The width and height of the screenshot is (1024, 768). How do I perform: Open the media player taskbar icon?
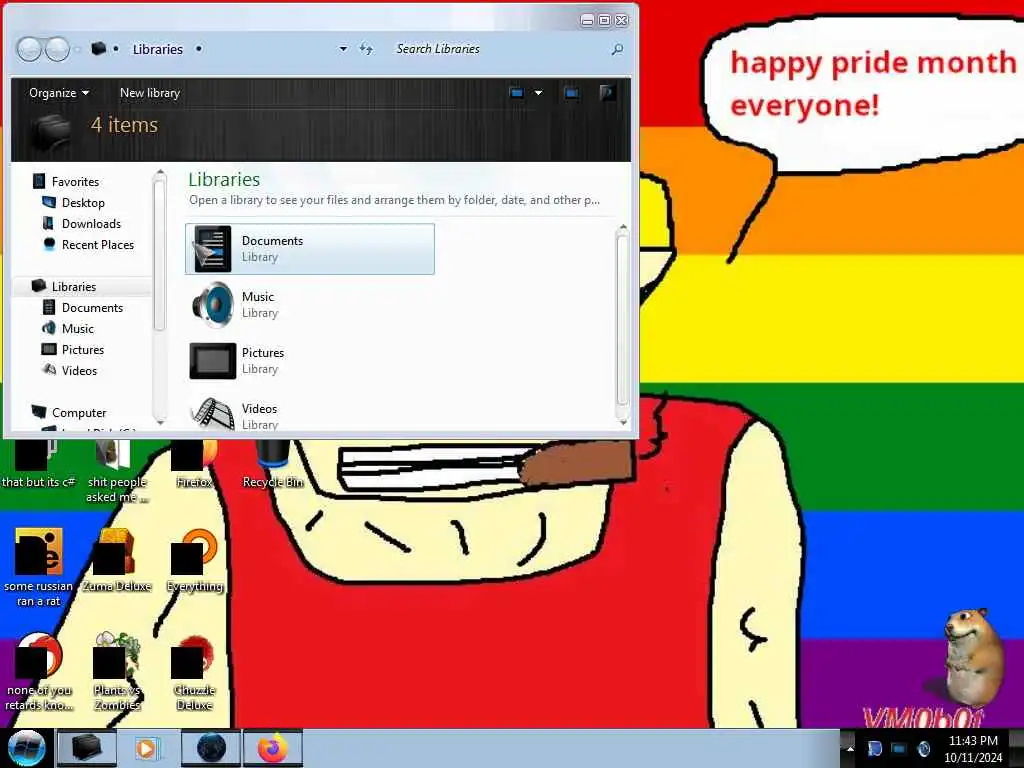[x=146, y=748]
